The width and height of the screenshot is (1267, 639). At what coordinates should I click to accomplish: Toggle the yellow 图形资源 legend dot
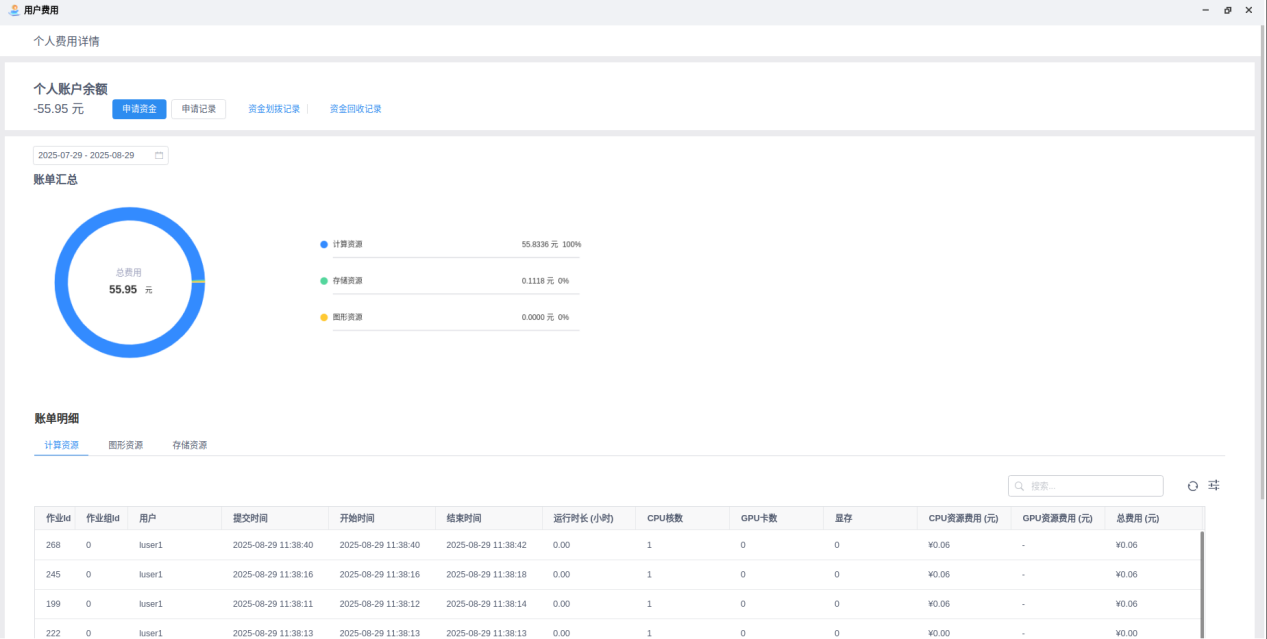point(324,317)
